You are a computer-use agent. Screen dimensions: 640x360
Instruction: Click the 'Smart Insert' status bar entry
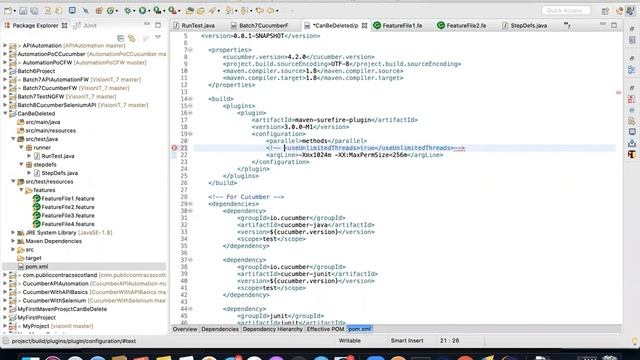click(407, 341)
